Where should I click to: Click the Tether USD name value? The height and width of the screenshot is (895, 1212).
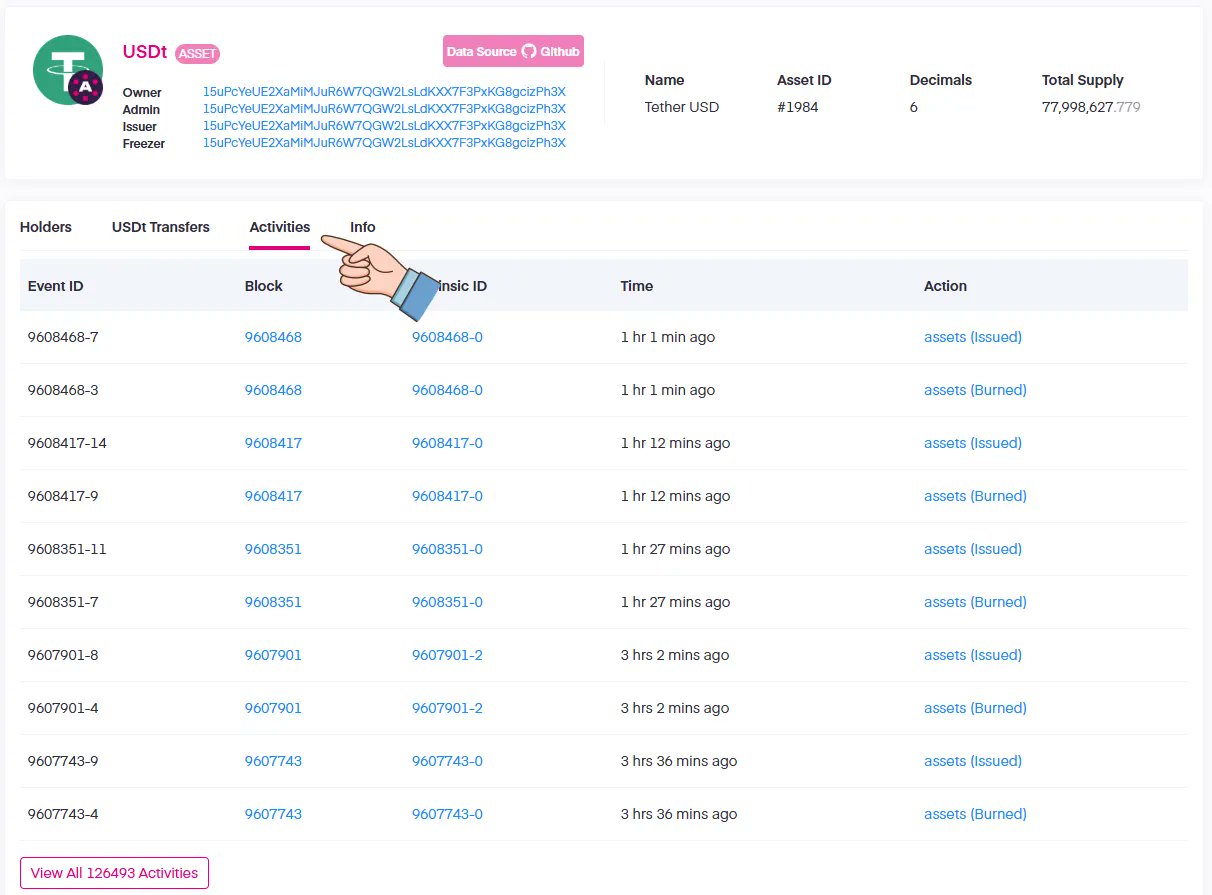point(682,107)
